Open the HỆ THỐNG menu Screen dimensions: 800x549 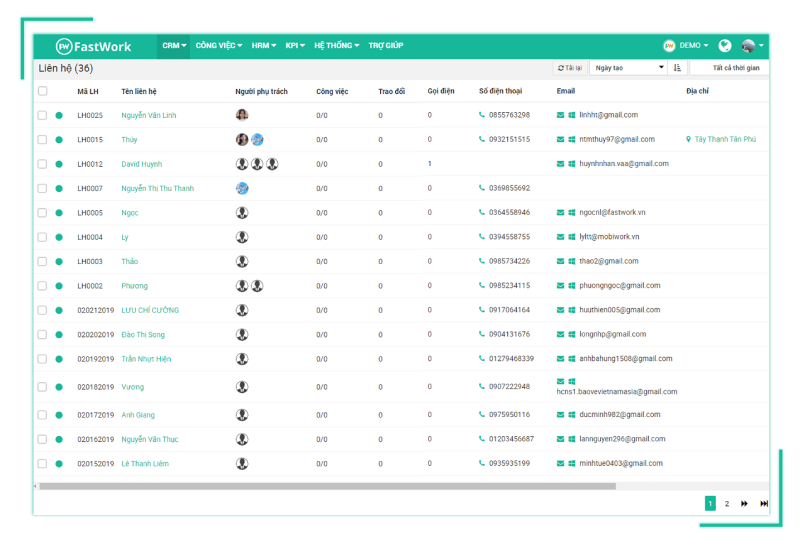[337, 45]
